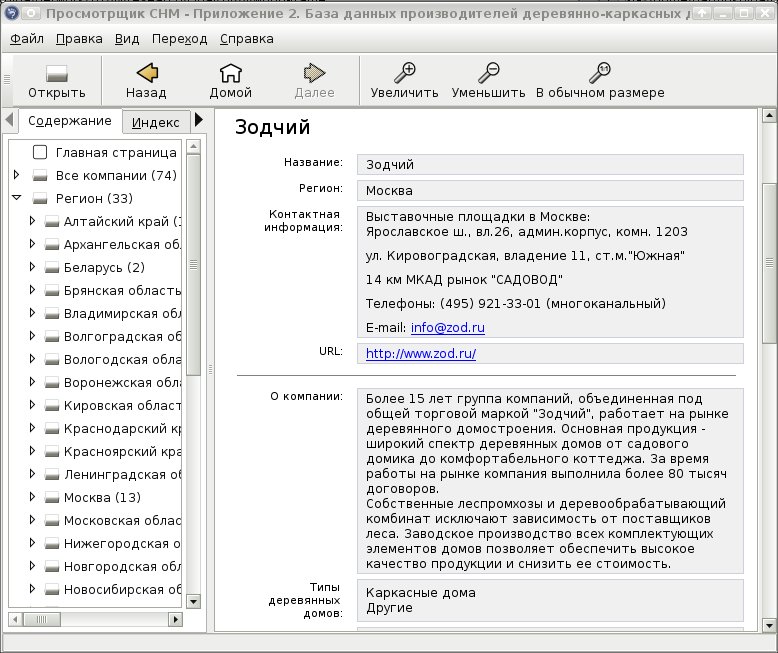The height and width of the screenshot is (653, 778).
Task: Go back with the Назад arrow
Action: pyautogui.click(x=147, y=73)
